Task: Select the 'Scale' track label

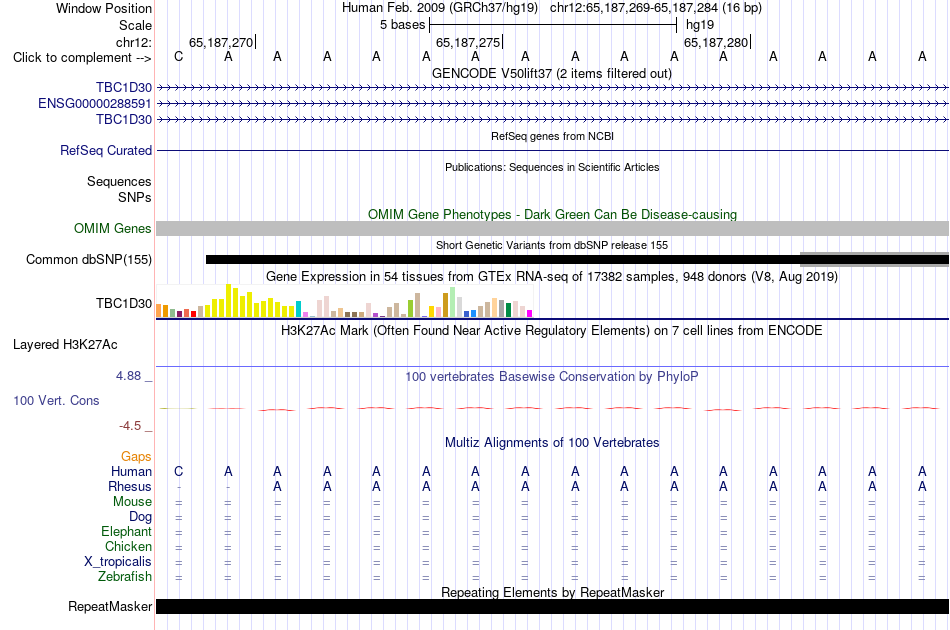Action: click(135, 25)
